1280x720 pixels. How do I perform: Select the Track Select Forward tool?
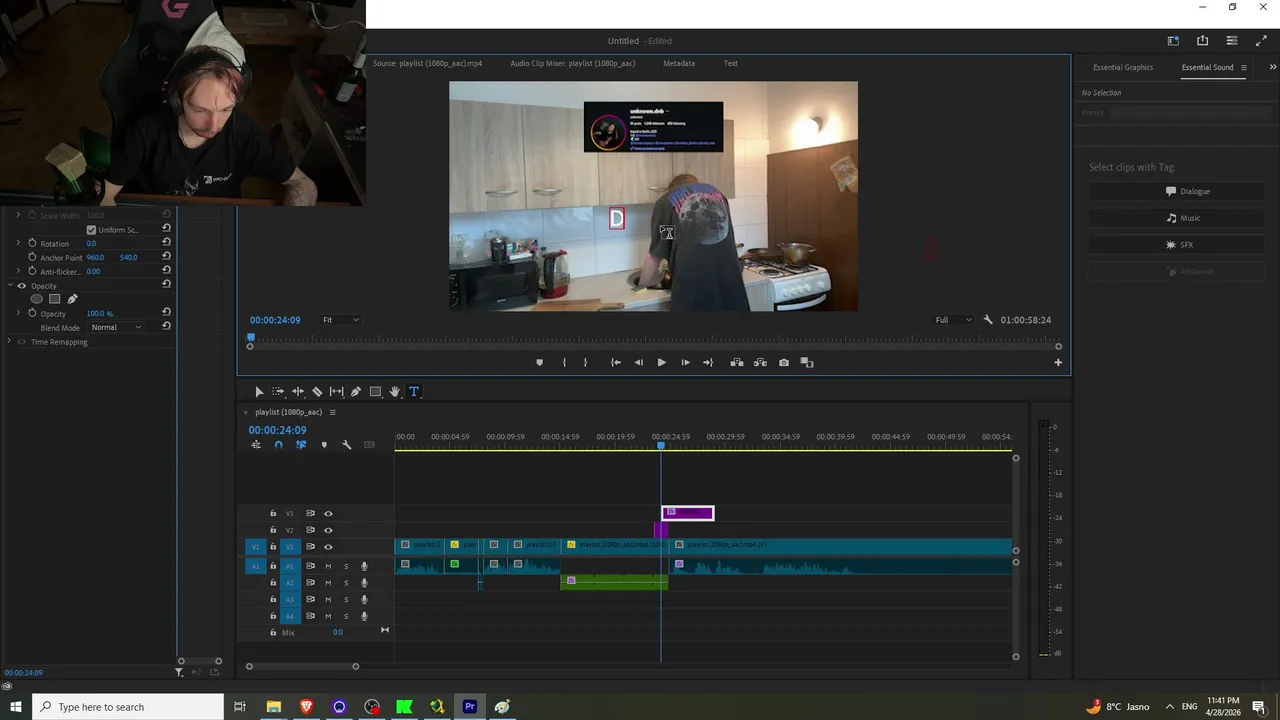(278, 392)
